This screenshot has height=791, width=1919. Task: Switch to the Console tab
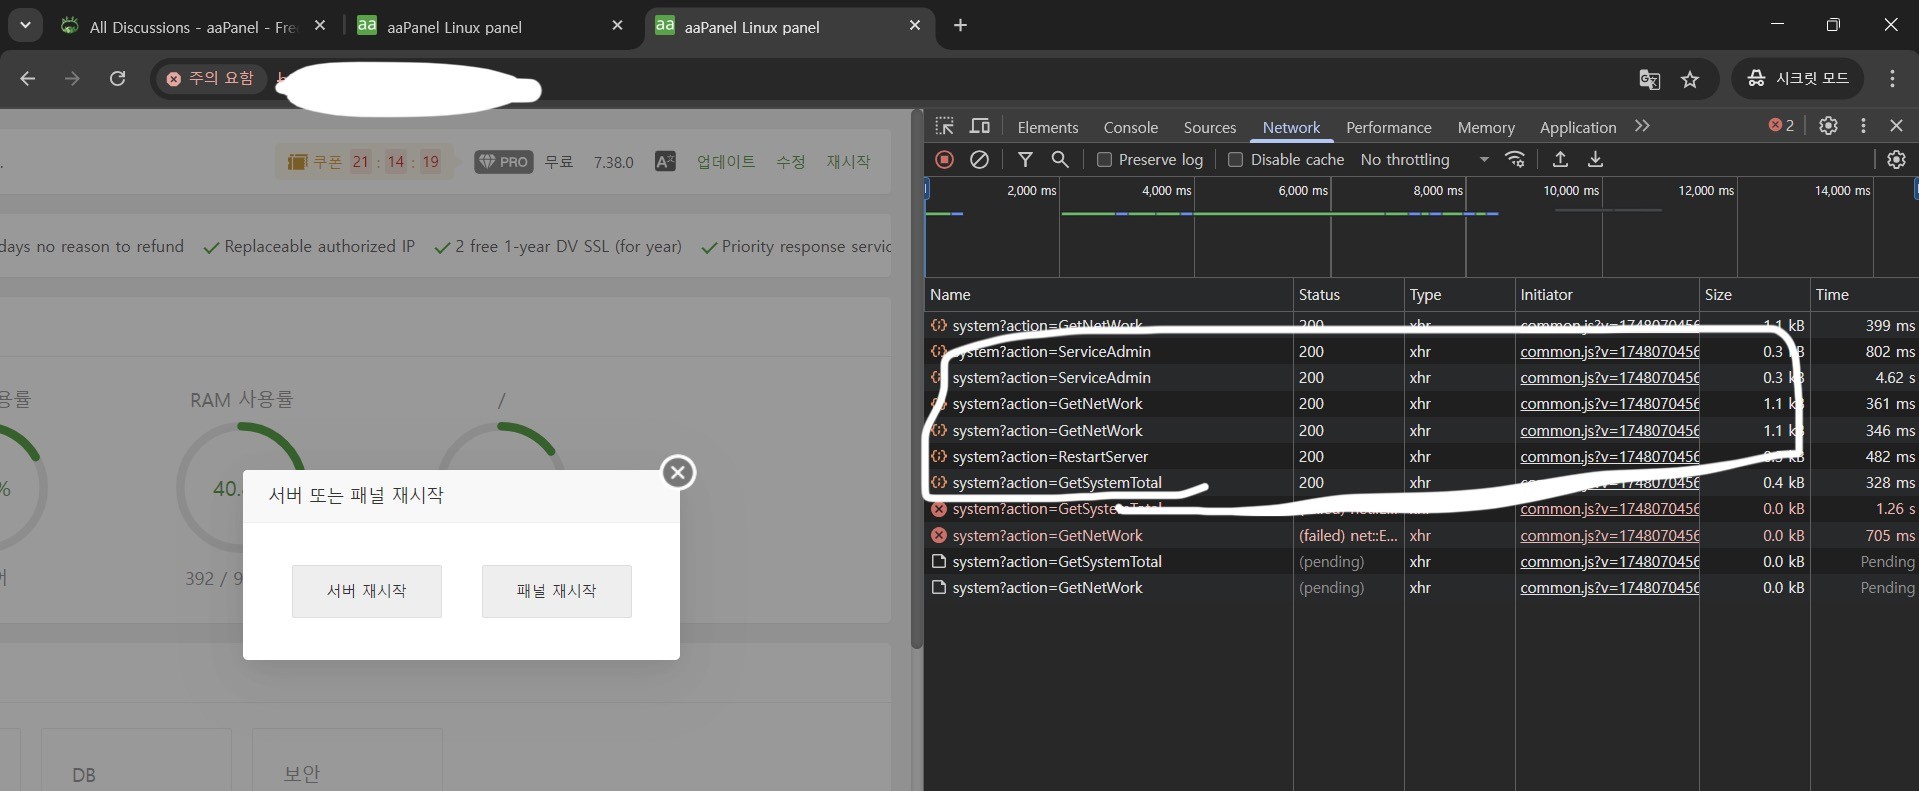[x=1130, y=127]
